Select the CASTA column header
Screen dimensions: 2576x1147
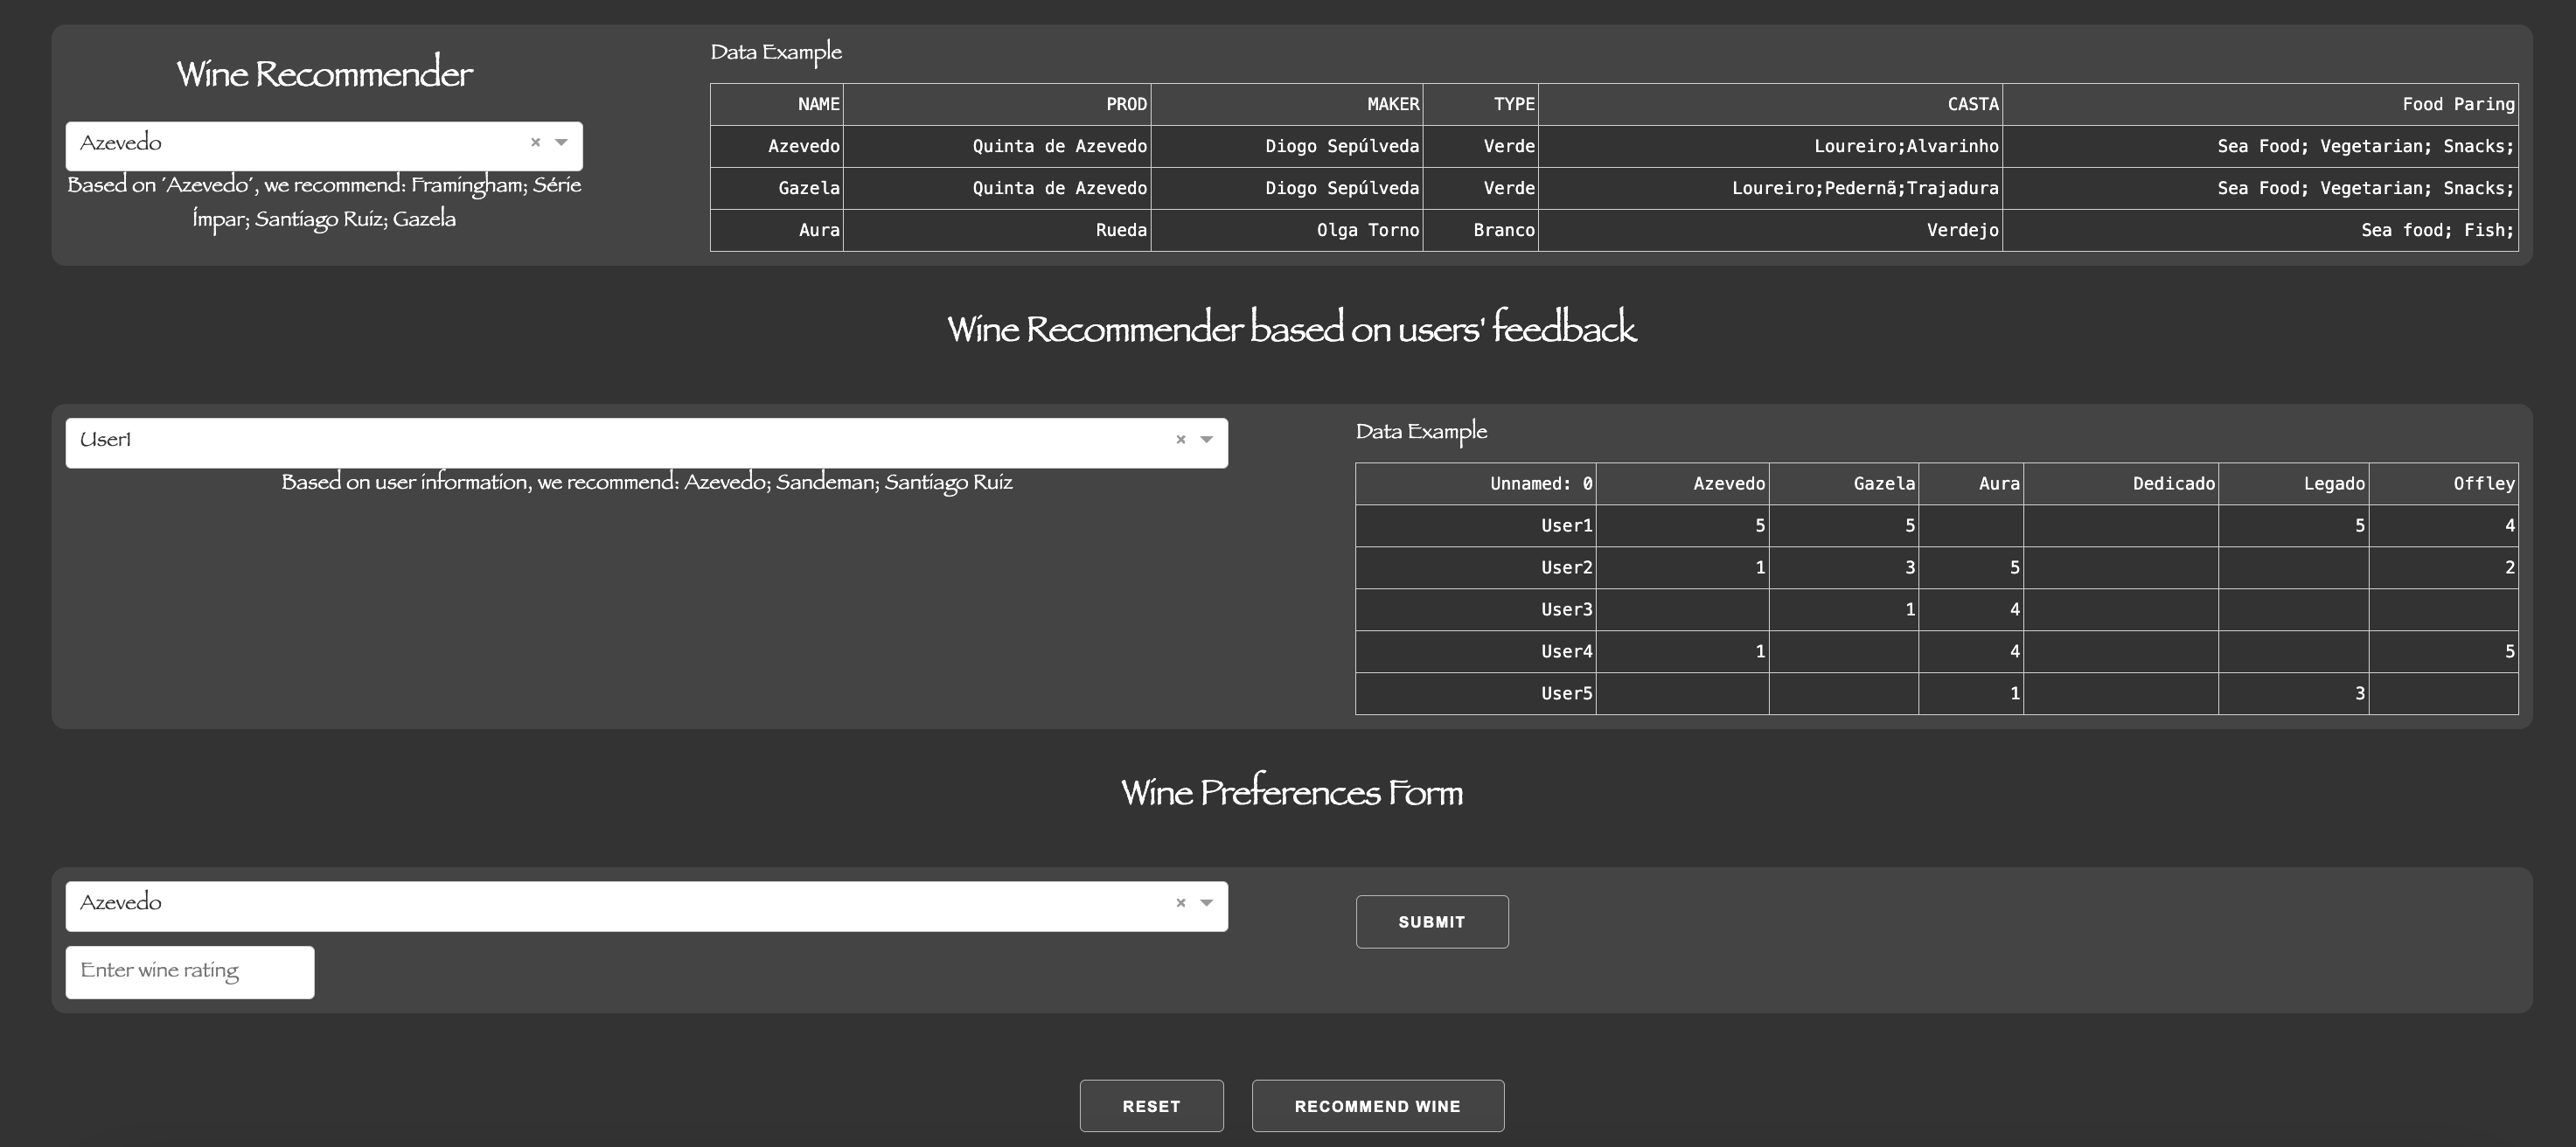click(x=1770, y=104)
